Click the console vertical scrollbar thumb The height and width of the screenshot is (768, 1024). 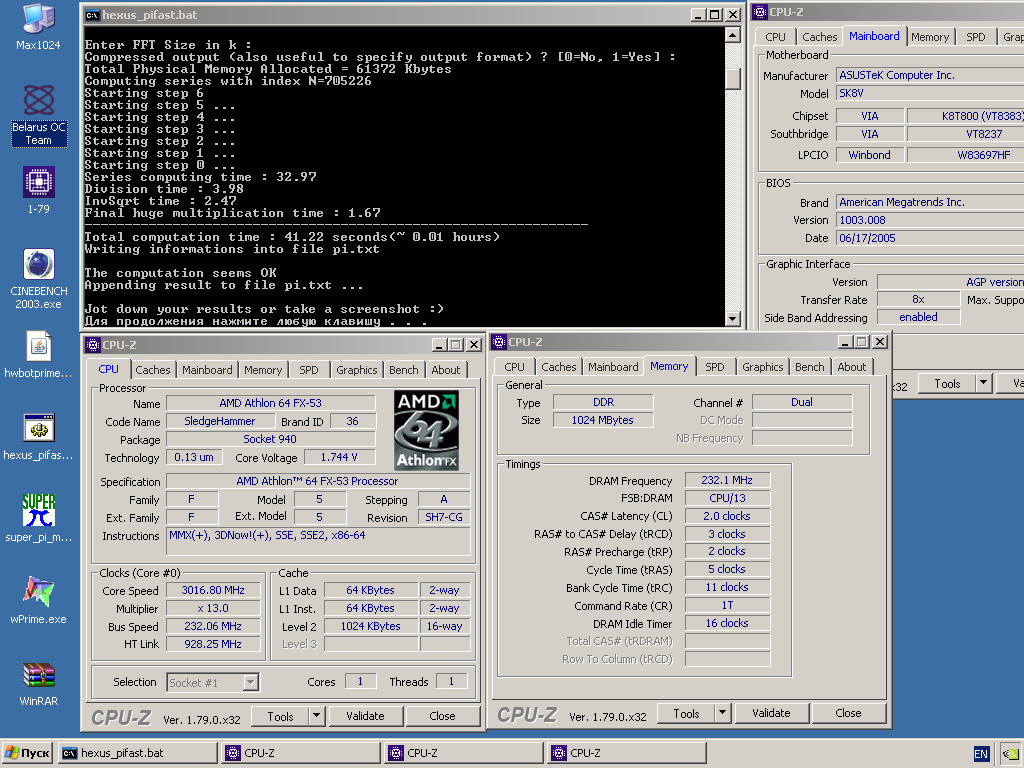[733, 78]
